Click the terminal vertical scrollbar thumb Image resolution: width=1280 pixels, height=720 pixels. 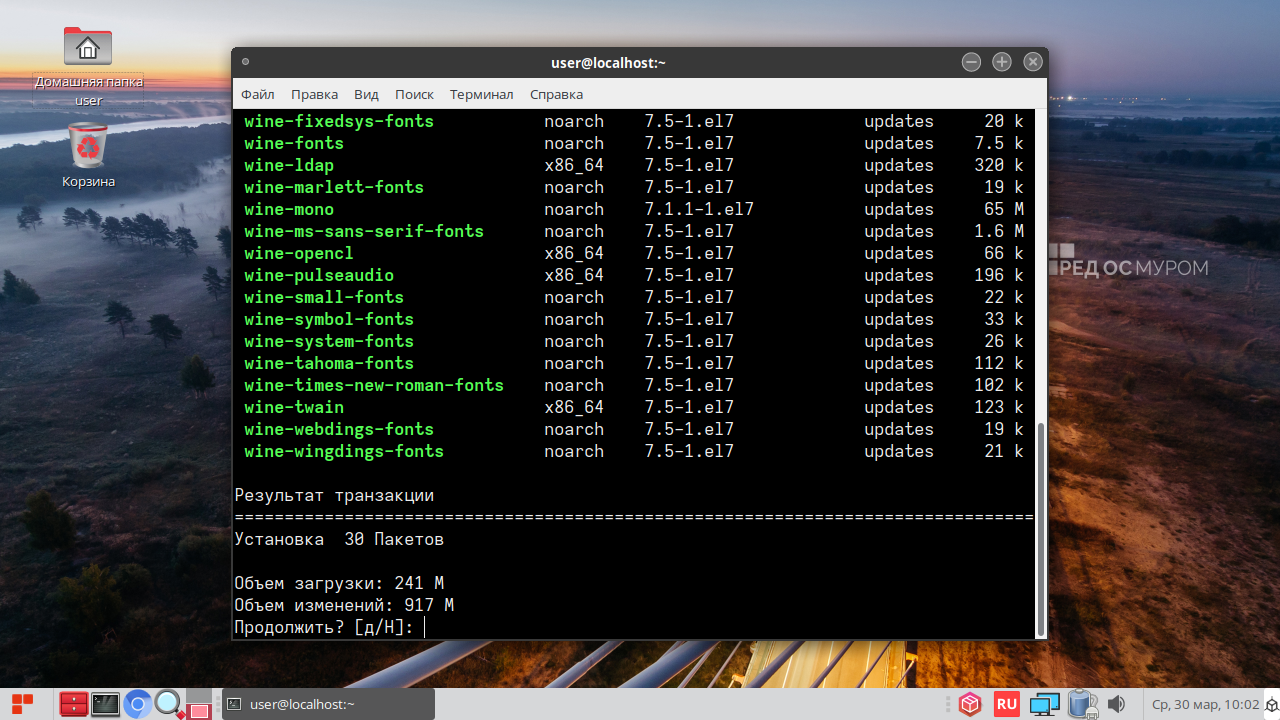coord(1041,528)
